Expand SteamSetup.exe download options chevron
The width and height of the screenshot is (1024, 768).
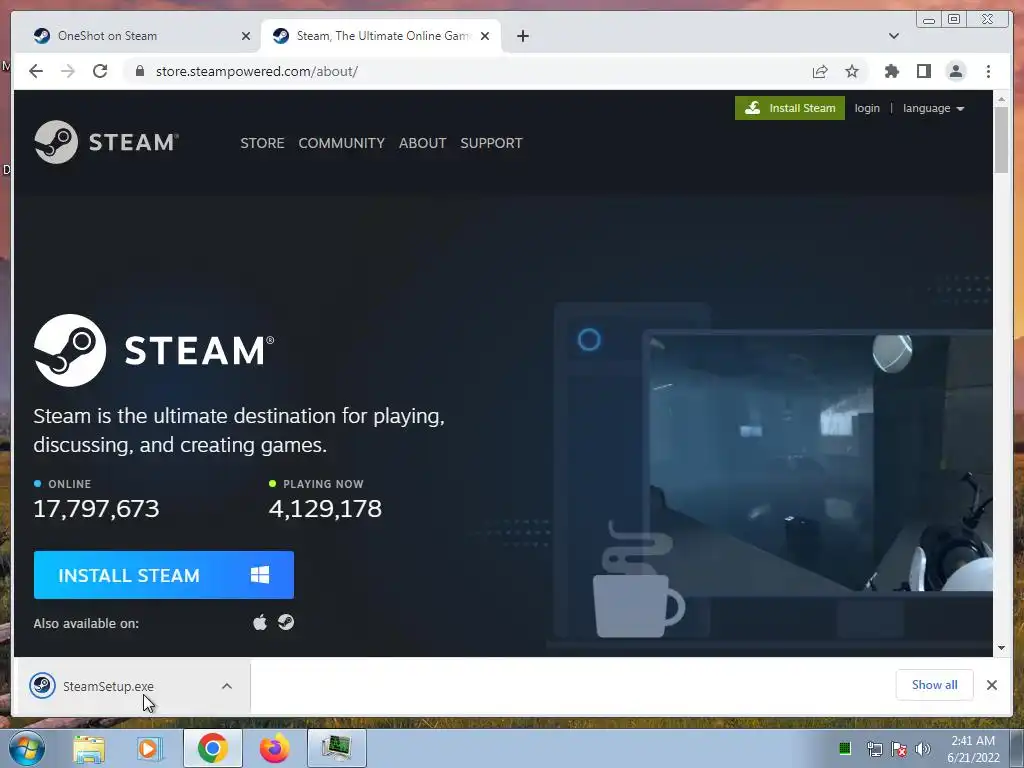tap(227, 686)
